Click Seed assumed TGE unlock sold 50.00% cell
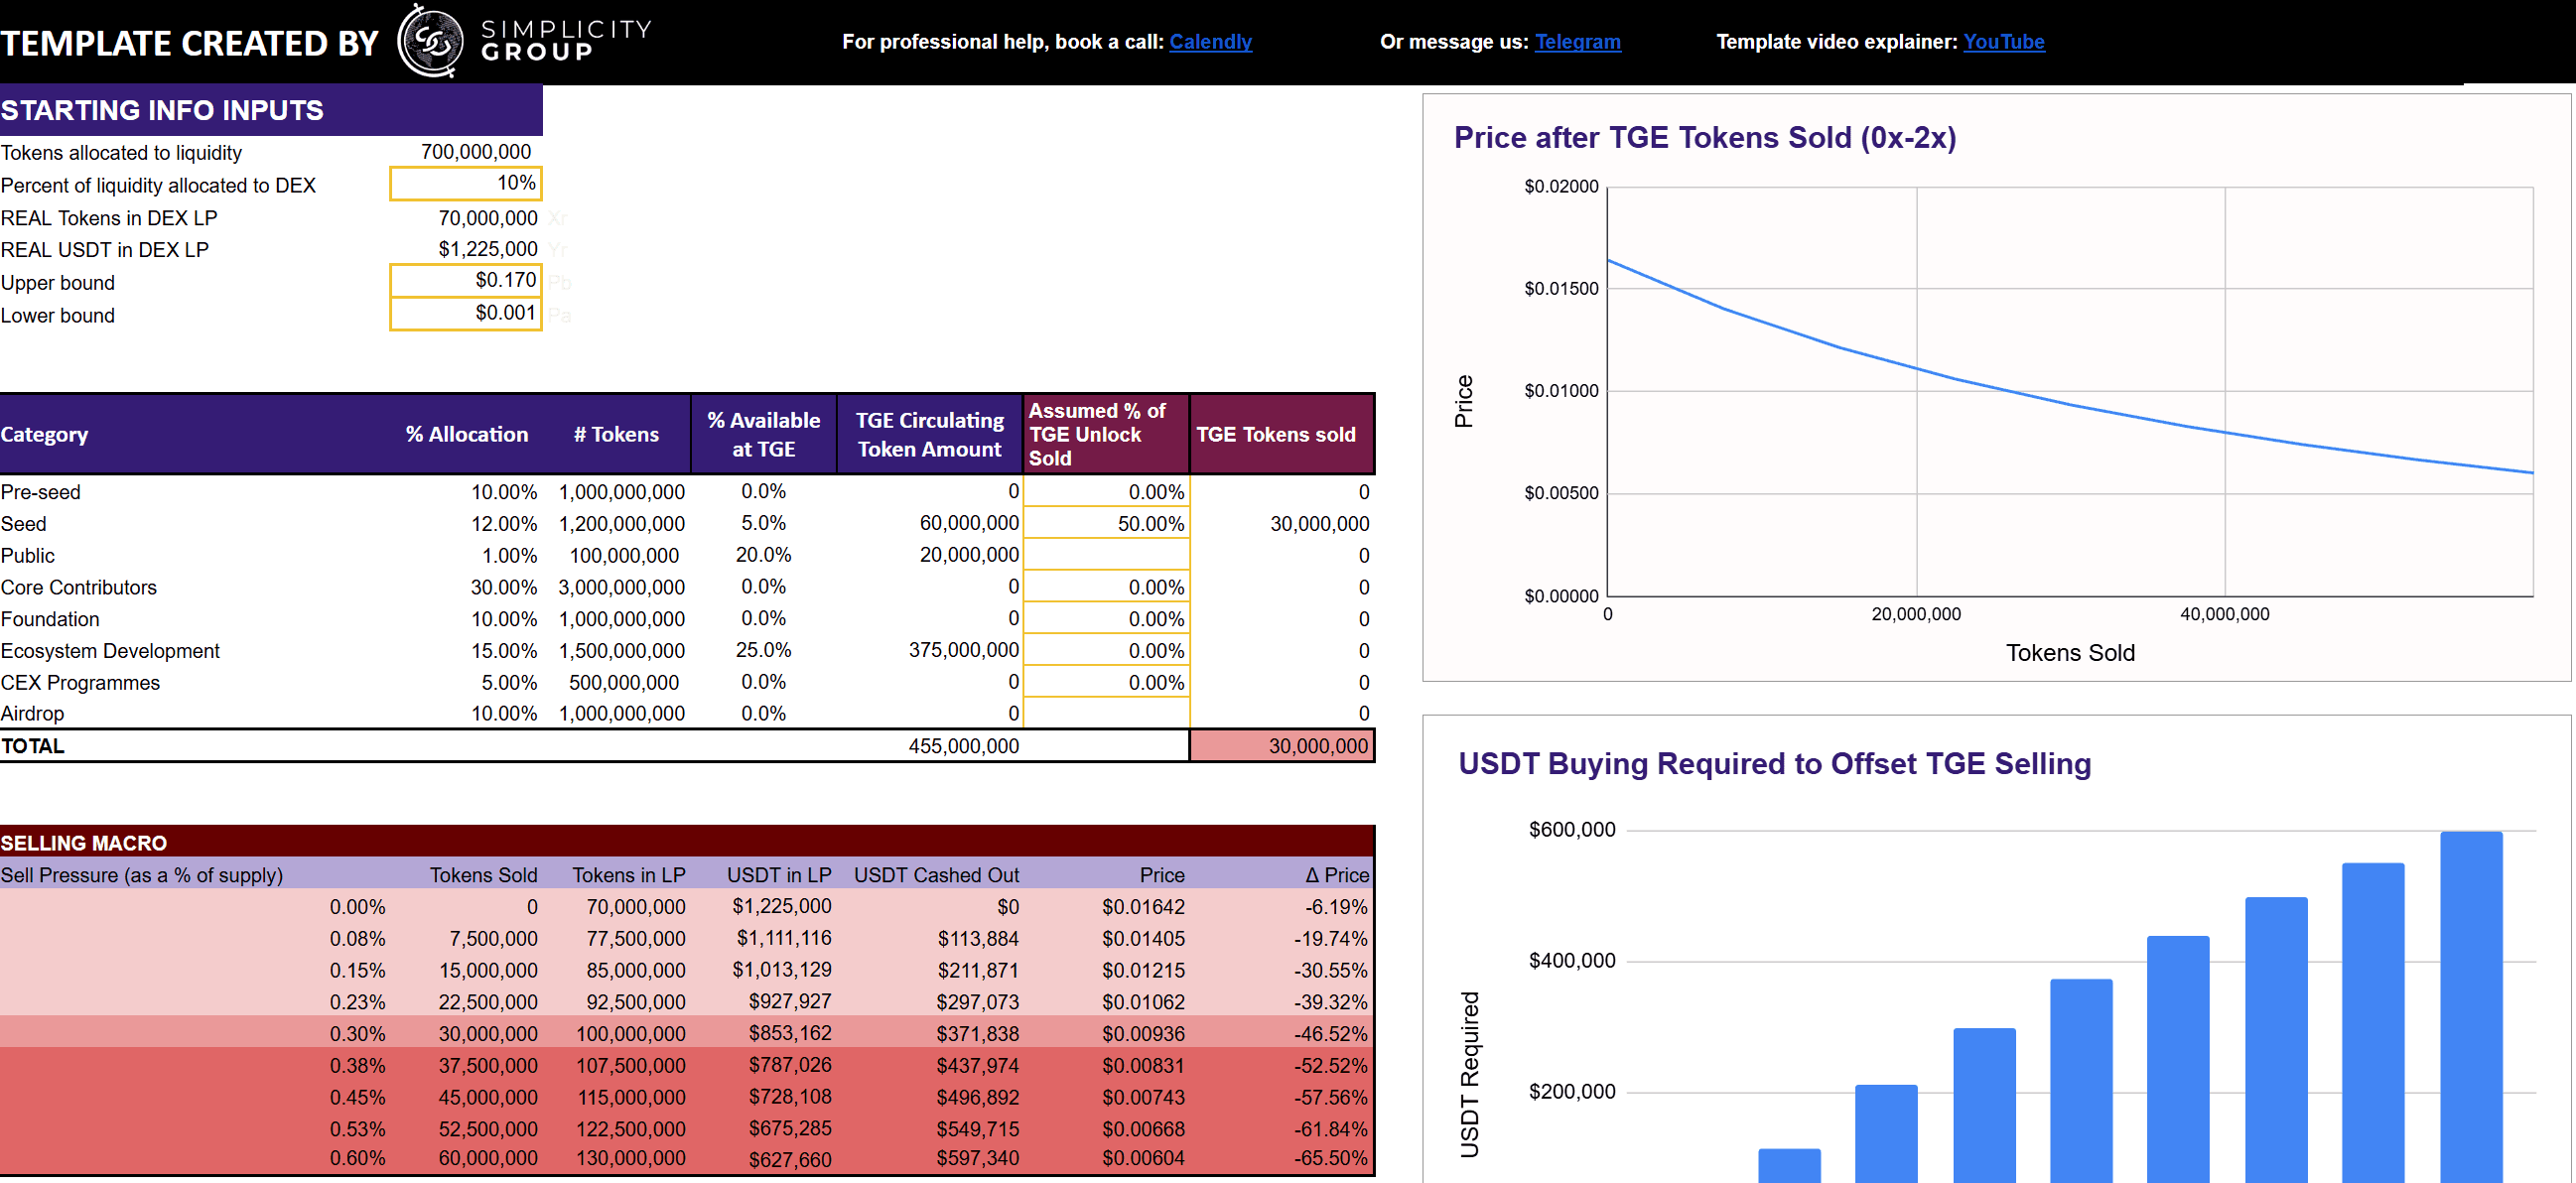This screenshot has width=2576, height=1183. coord(1106,523)
